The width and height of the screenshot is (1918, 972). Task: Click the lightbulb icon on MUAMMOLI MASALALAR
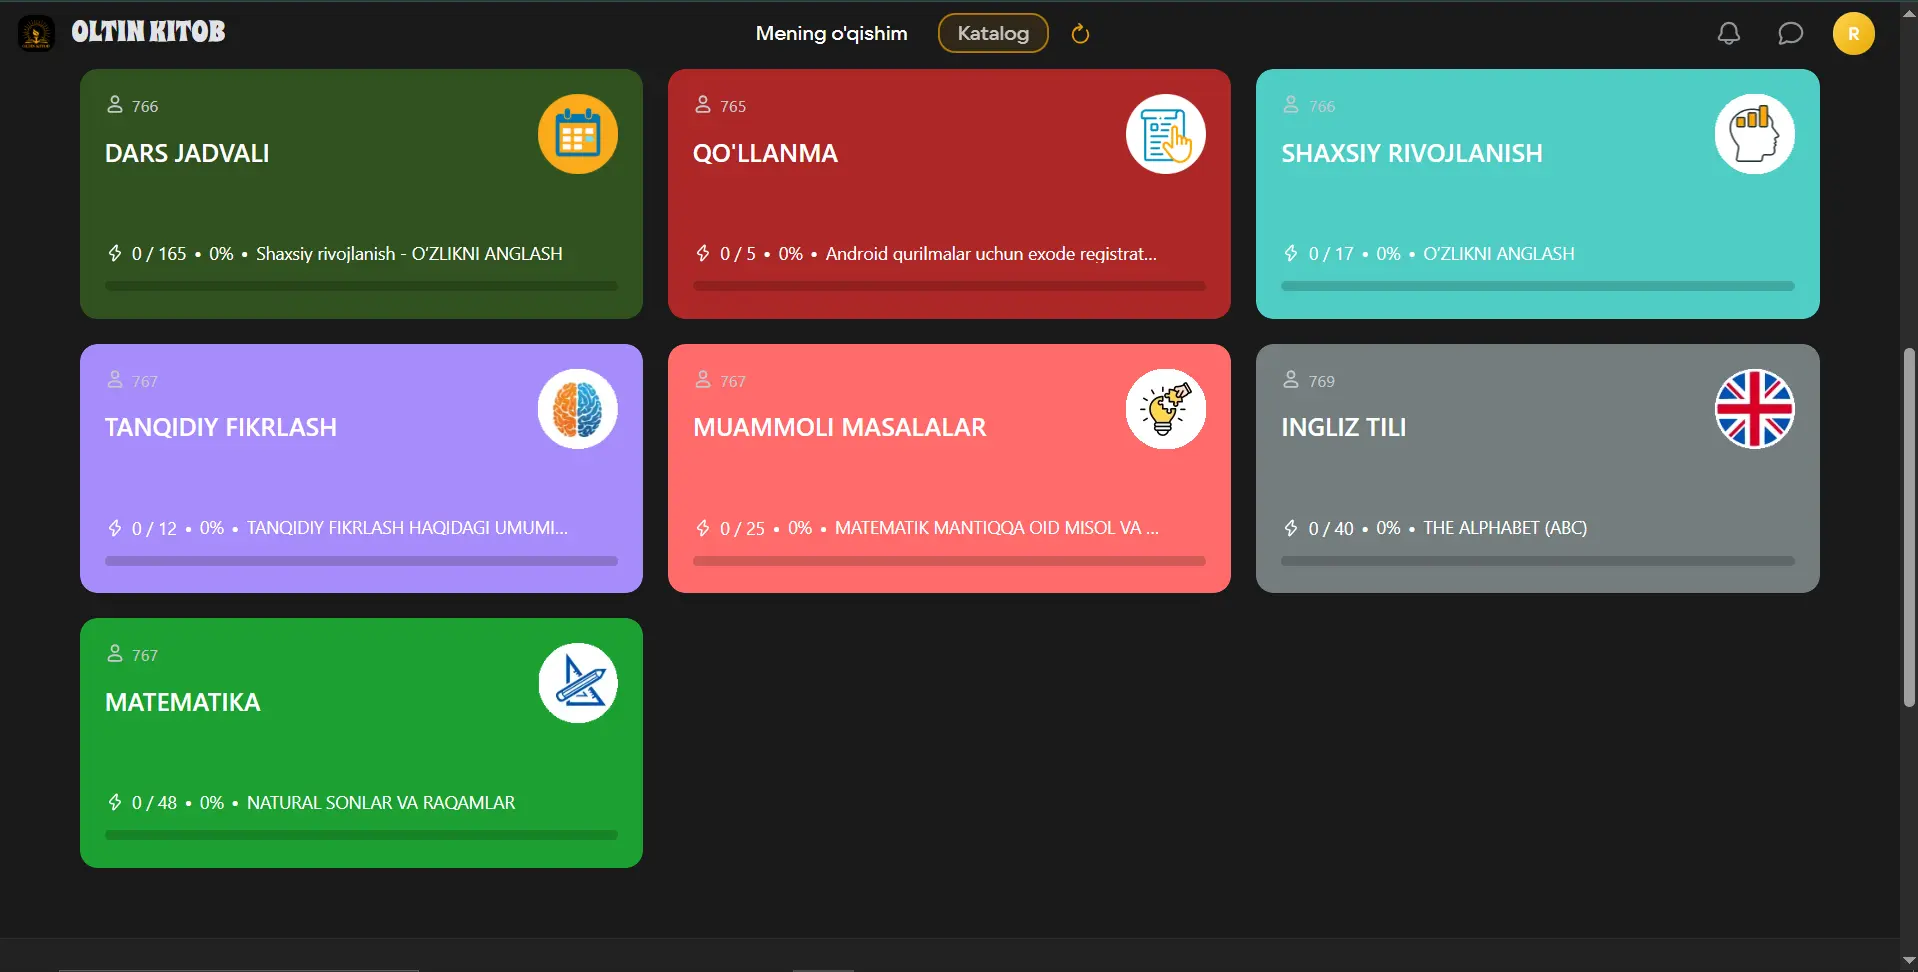point(1166,409)
